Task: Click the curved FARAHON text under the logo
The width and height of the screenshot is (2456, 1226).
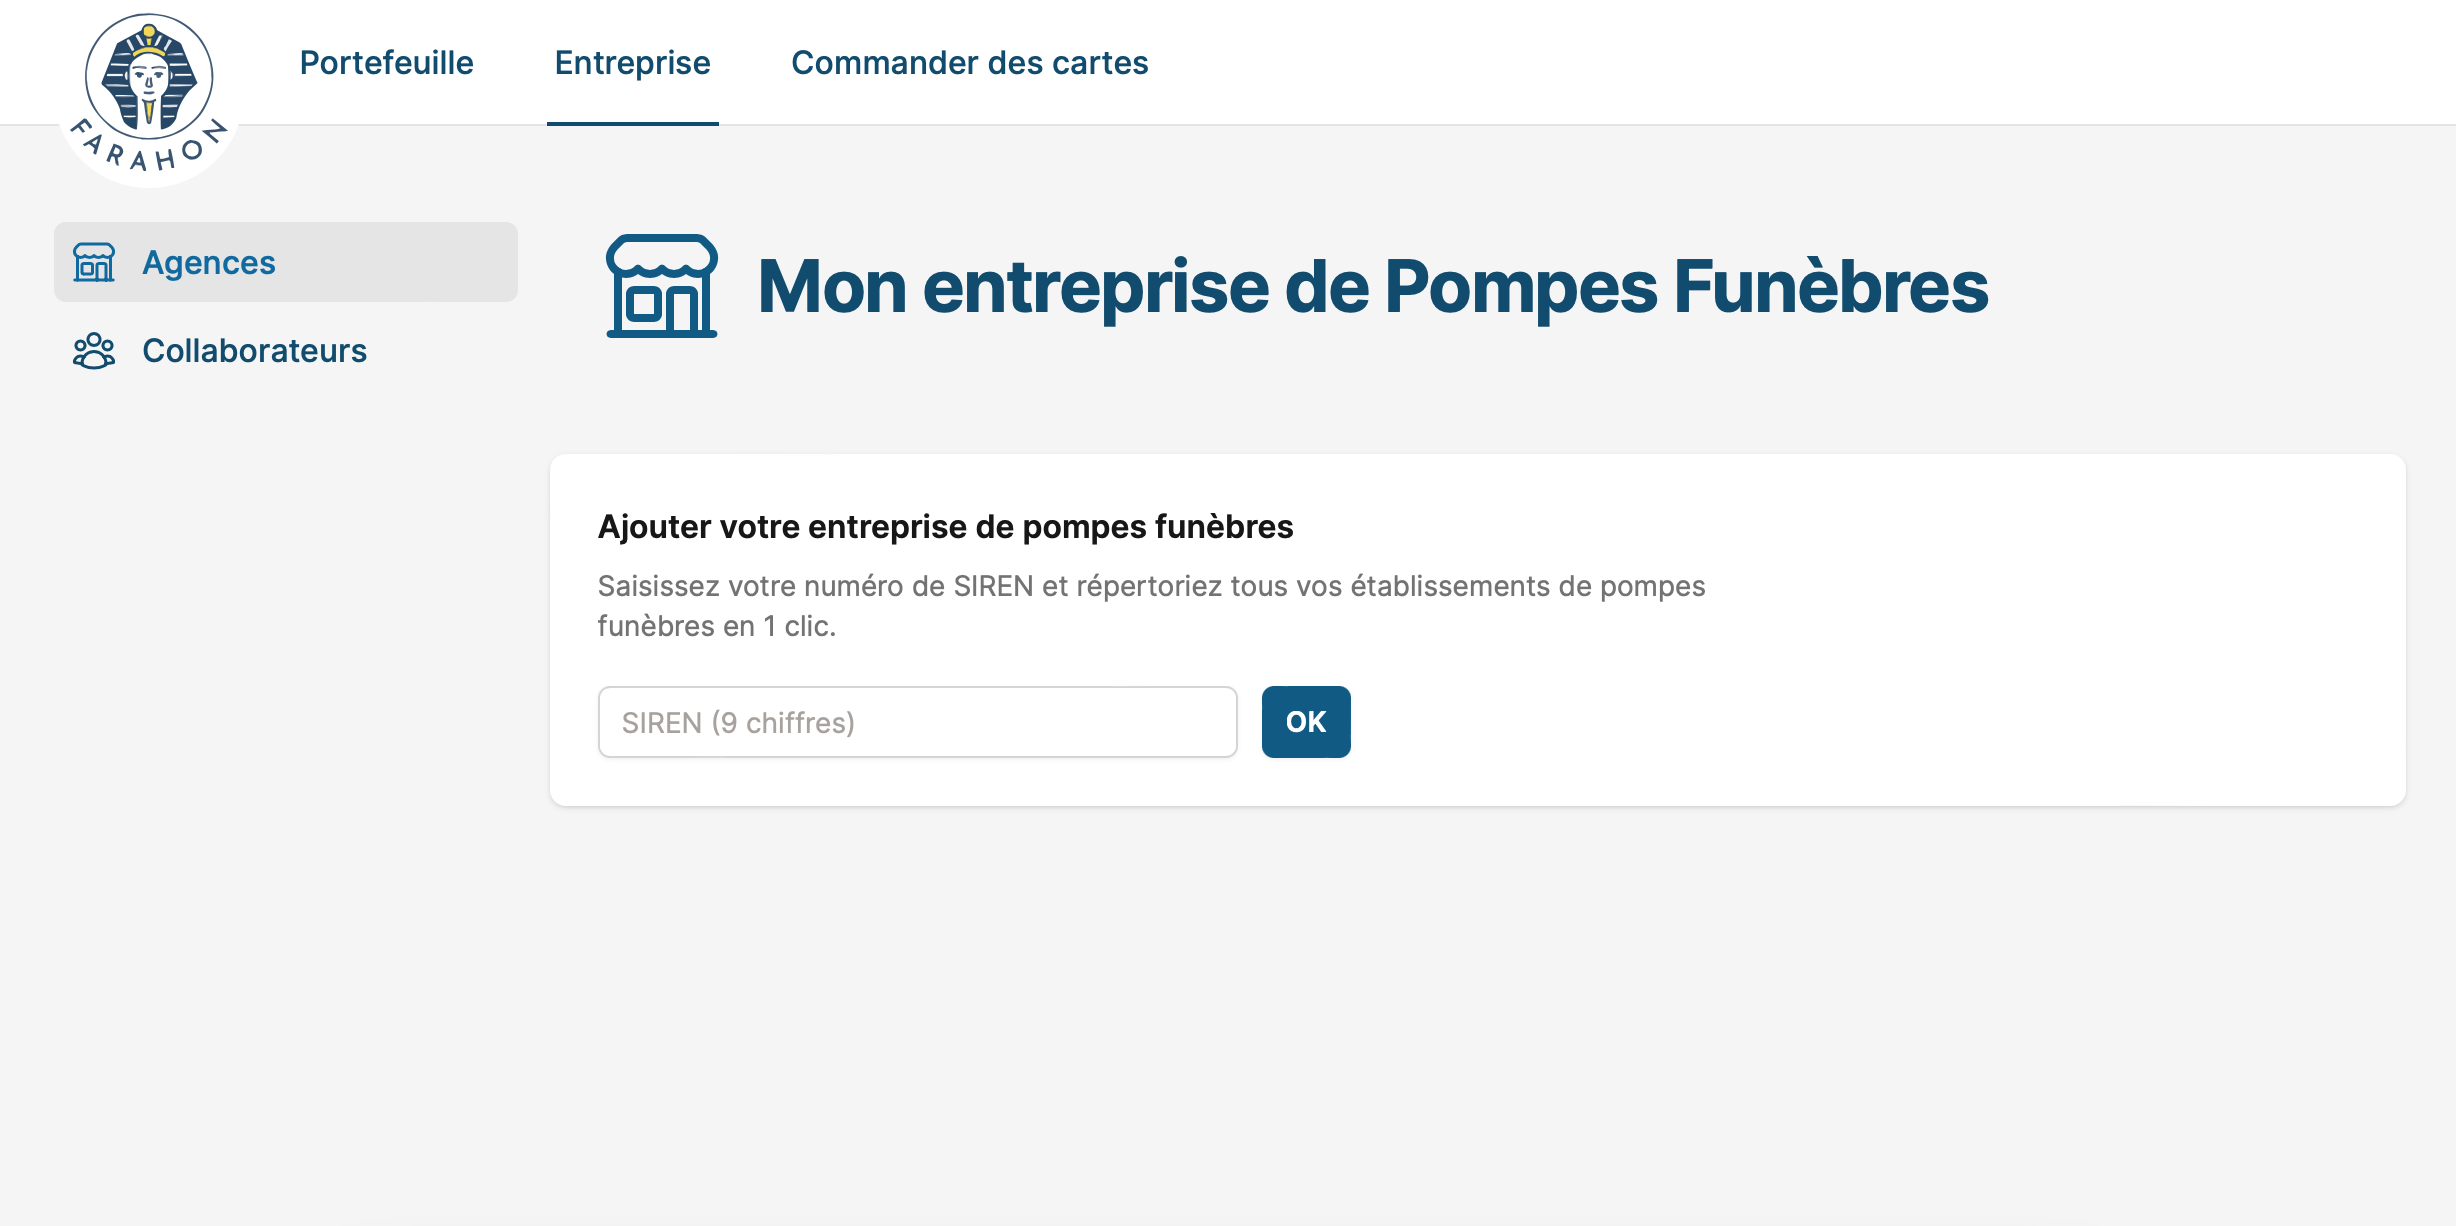Action: coord(149,152)
